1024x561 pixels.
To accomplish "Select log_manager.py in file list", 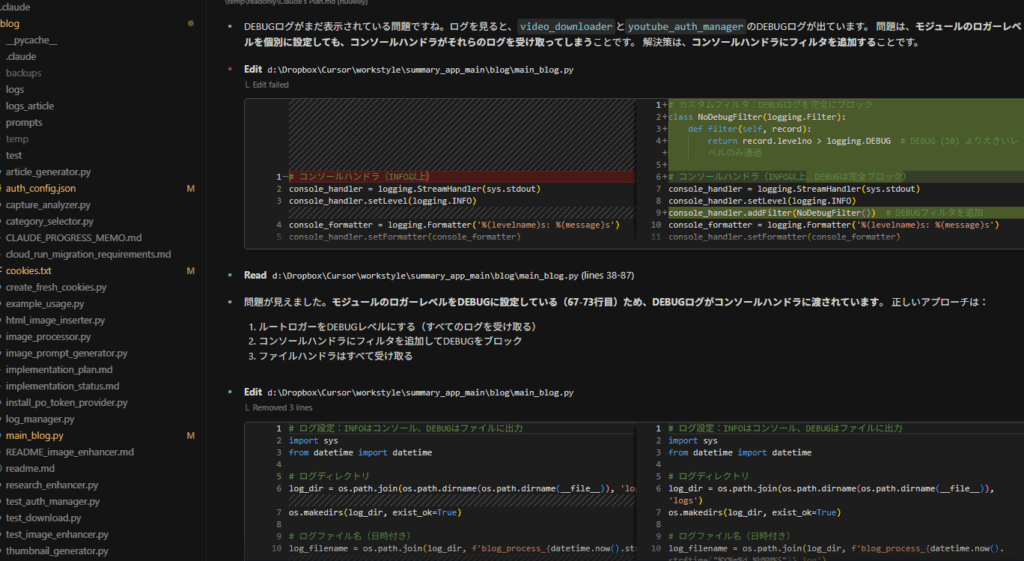I will pyautogui.click(x=40, y=419).
